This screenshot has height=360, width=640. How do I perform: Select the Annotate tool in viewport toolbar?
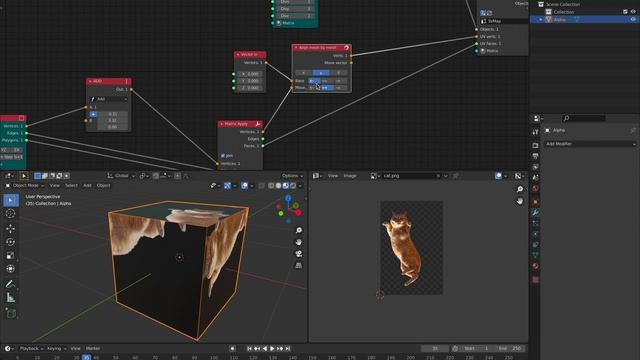pos(11,284)
